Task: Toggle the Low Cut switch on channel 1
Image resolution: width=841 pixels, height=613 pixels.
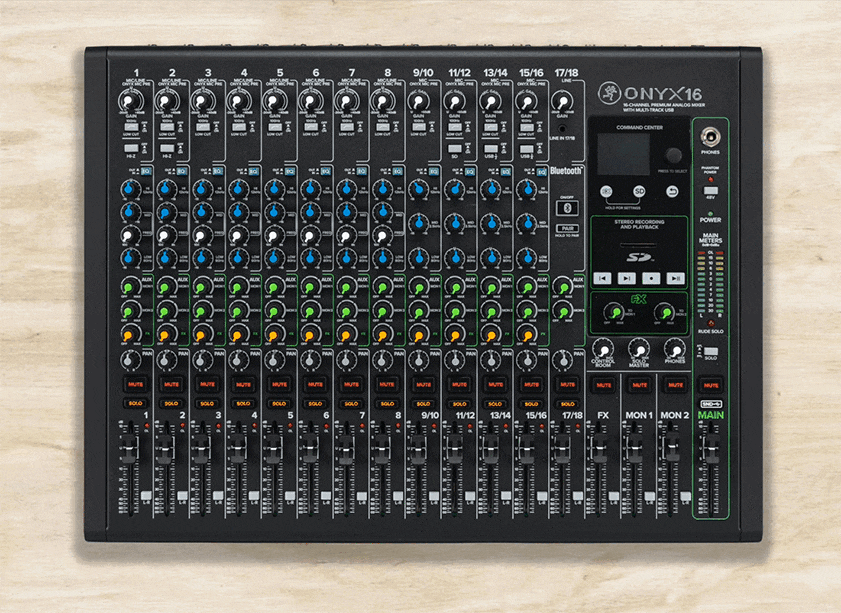Action: 131,127
